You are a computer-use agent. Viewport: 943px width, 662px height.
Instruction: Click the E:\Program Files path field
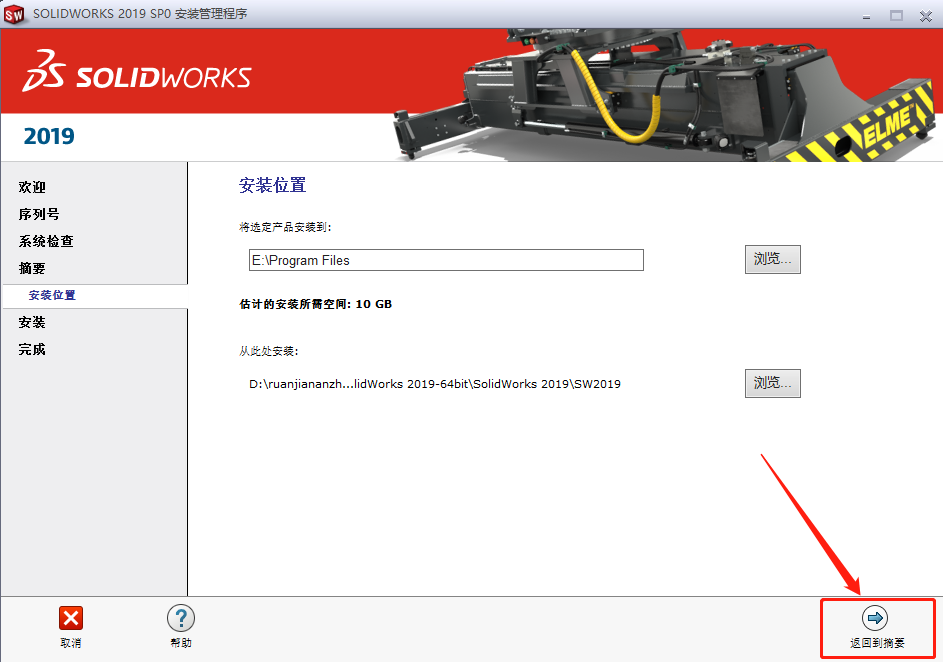coord(445,260)
